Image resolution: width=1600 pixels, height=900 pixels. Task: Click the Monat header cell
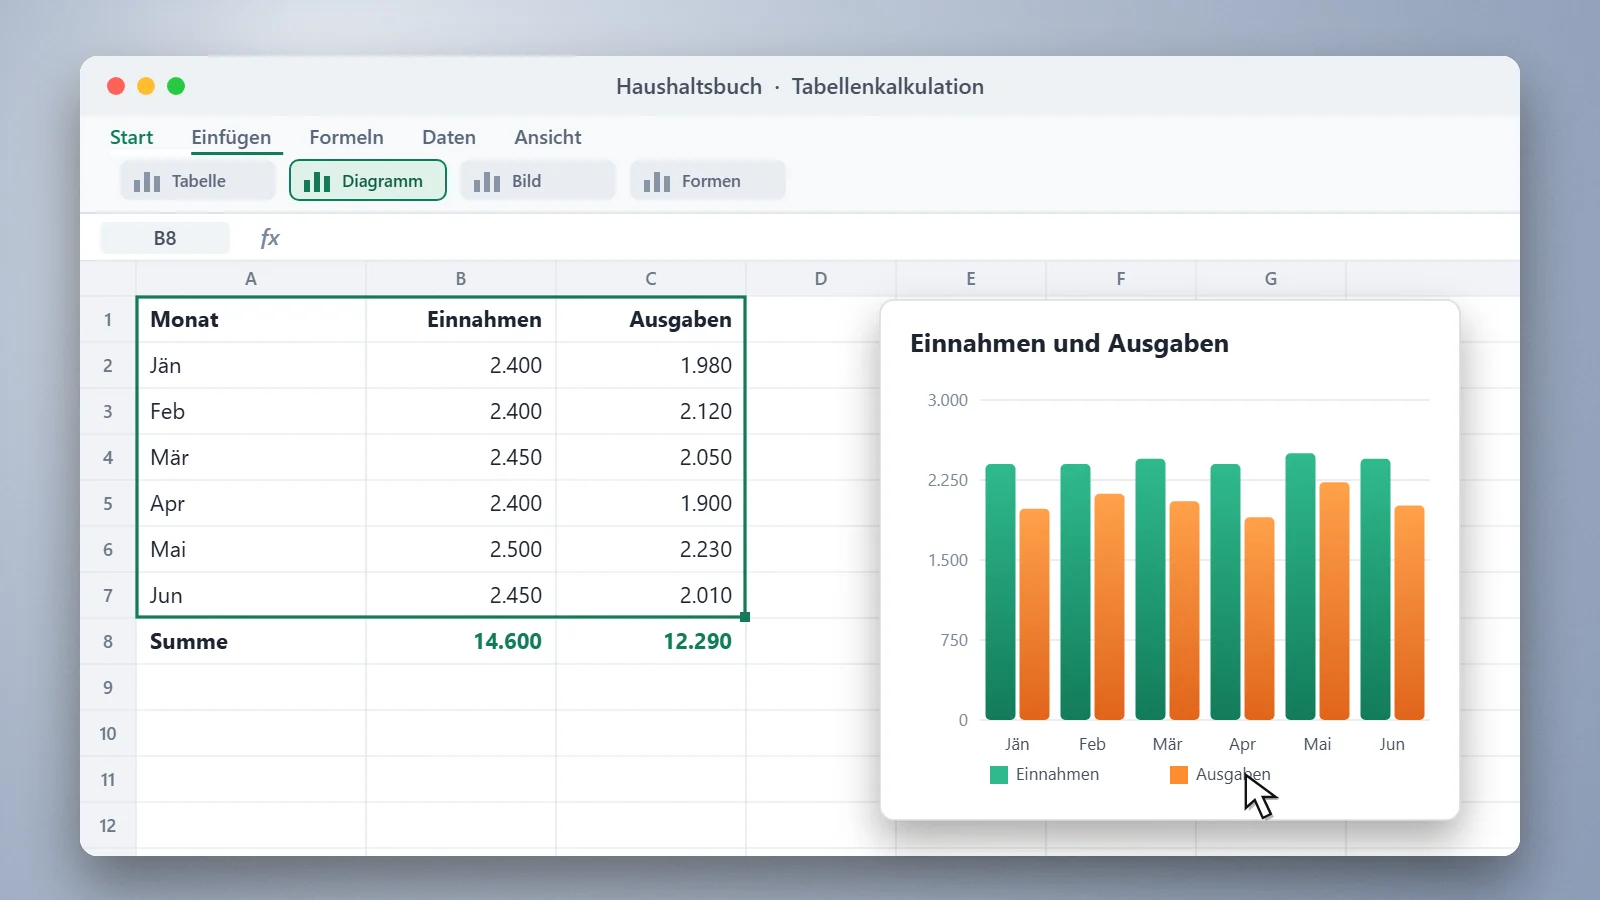coord(251,320)
